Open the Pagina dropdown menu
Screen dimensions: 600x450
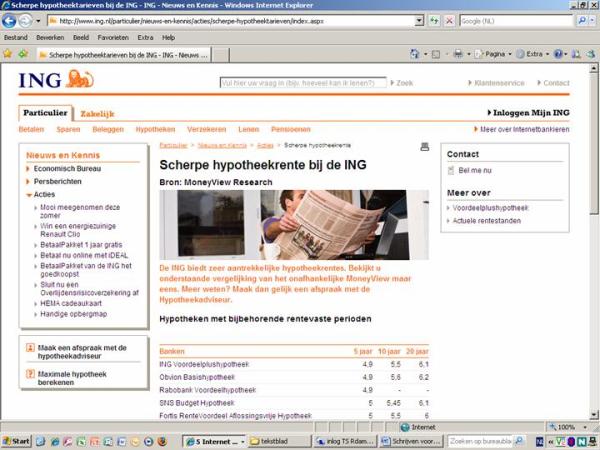[x=494, y=54]
